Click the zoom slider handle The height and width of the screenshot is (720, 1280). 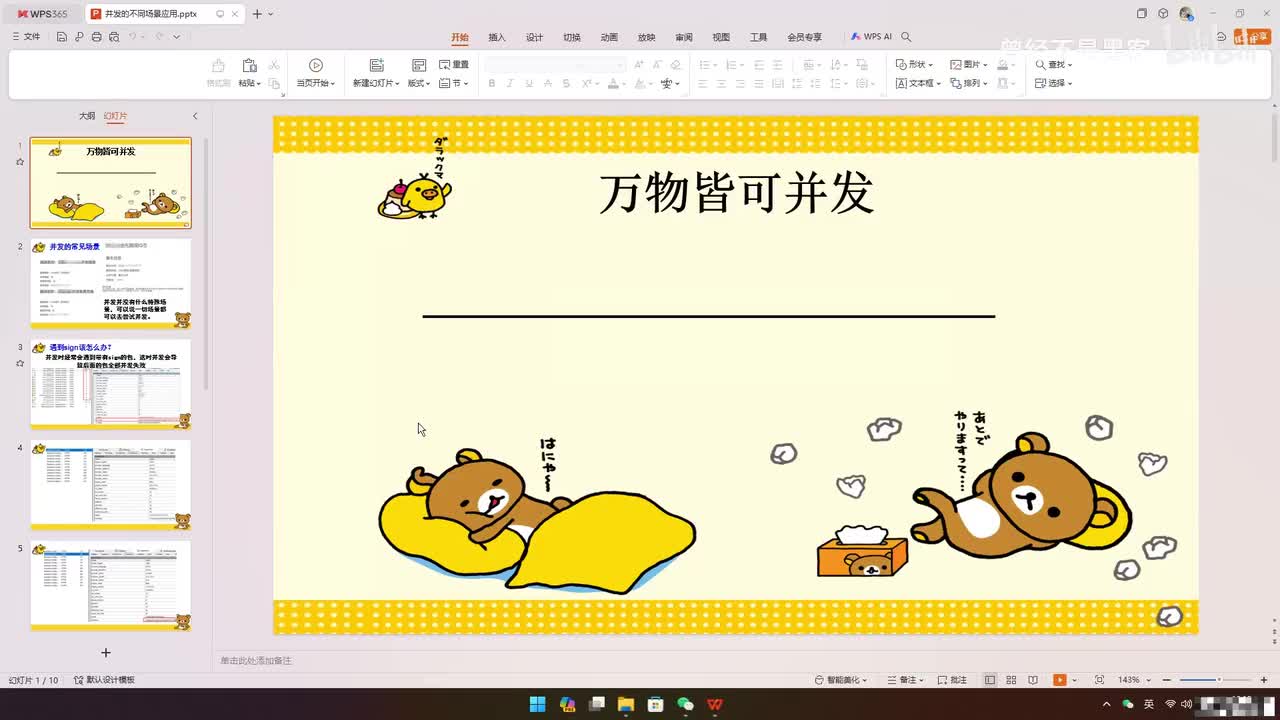[1218, 680]
